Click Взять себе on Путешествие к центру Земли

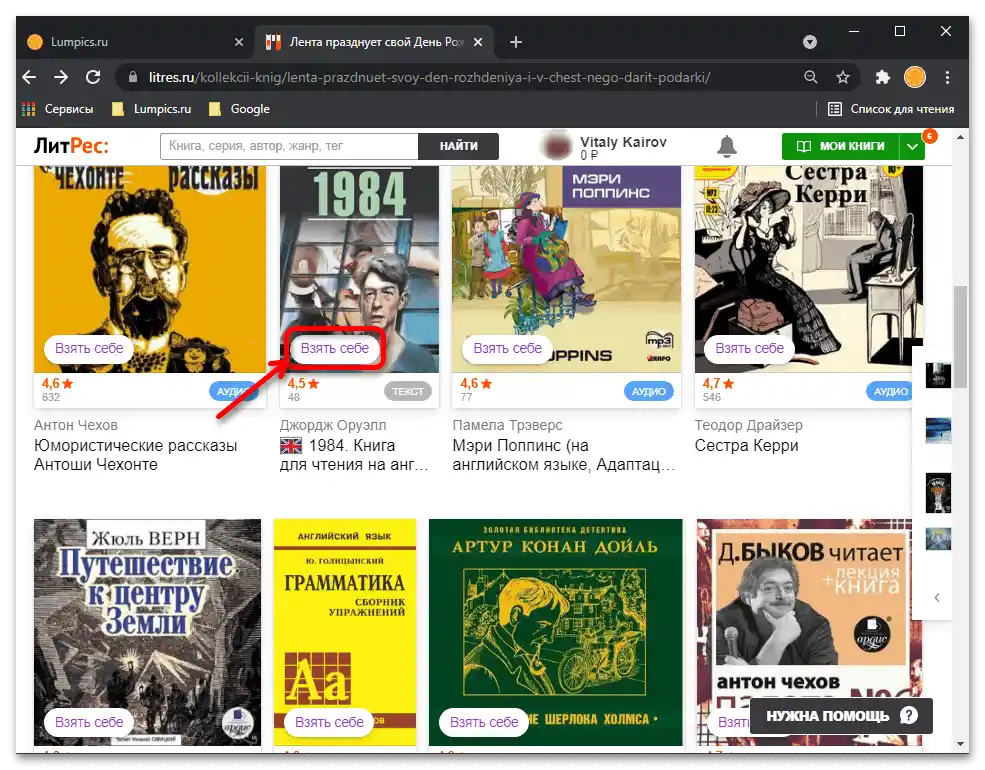[x=89, y=722]
